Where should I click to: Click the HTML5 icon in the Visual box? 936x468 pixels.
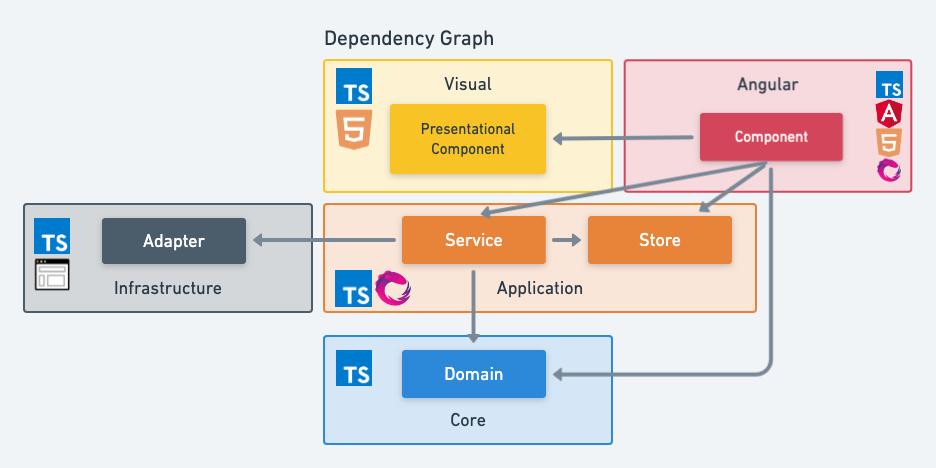[355, 130]
